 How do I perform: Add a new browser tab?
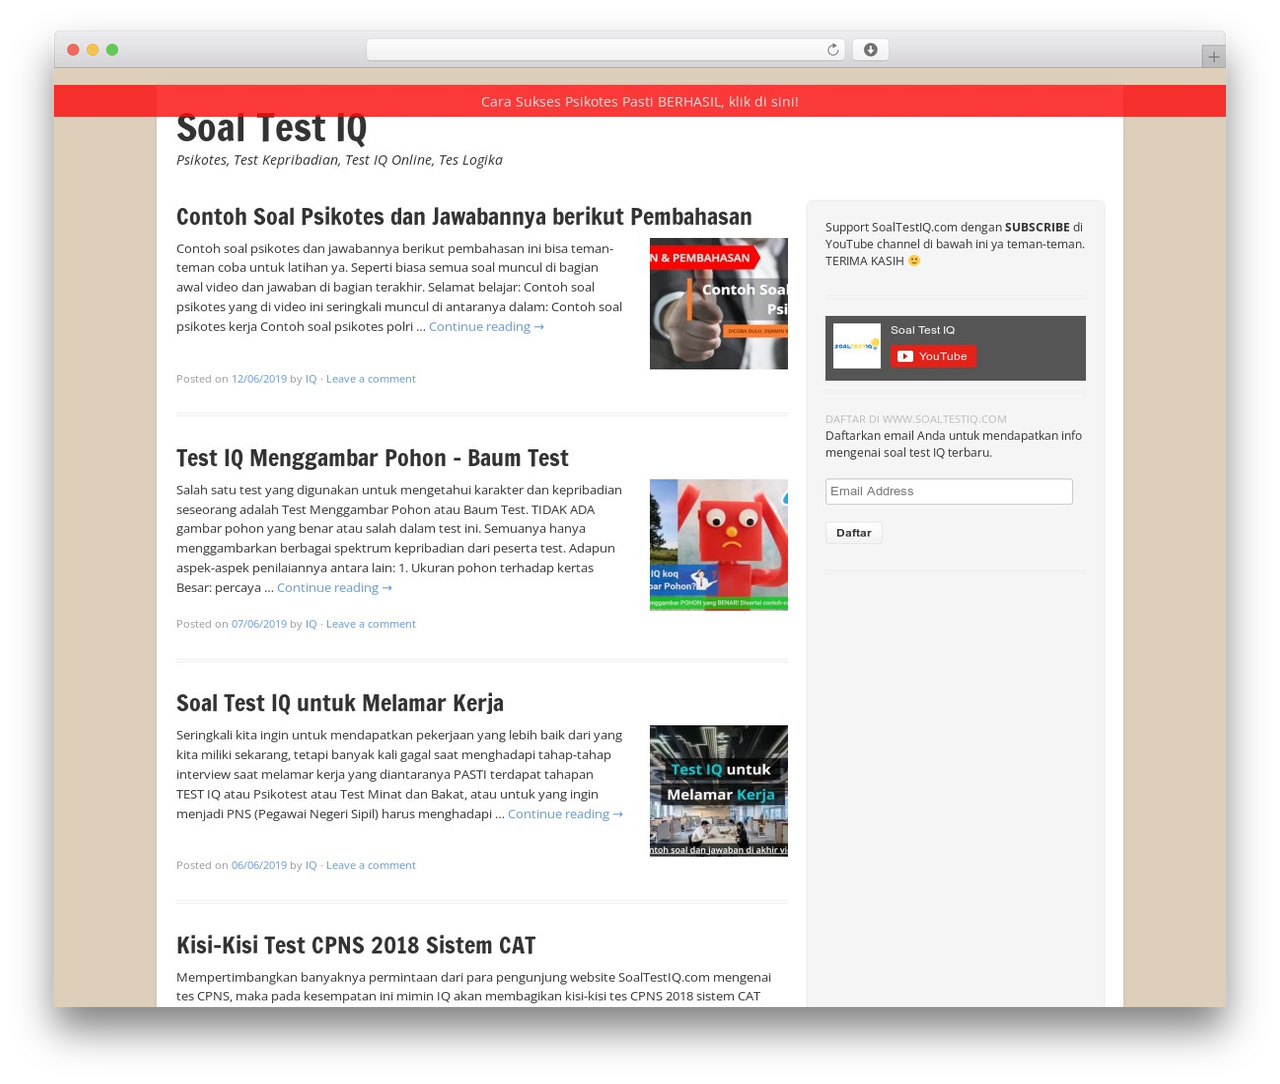[x=1213, y=57]
